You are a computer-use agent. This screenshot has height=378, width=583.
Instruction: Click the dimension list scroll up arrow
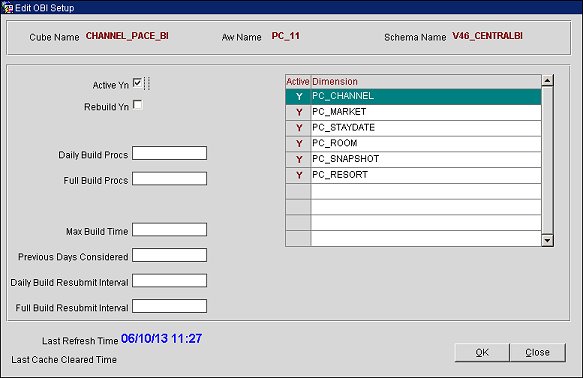coord(547,80)
